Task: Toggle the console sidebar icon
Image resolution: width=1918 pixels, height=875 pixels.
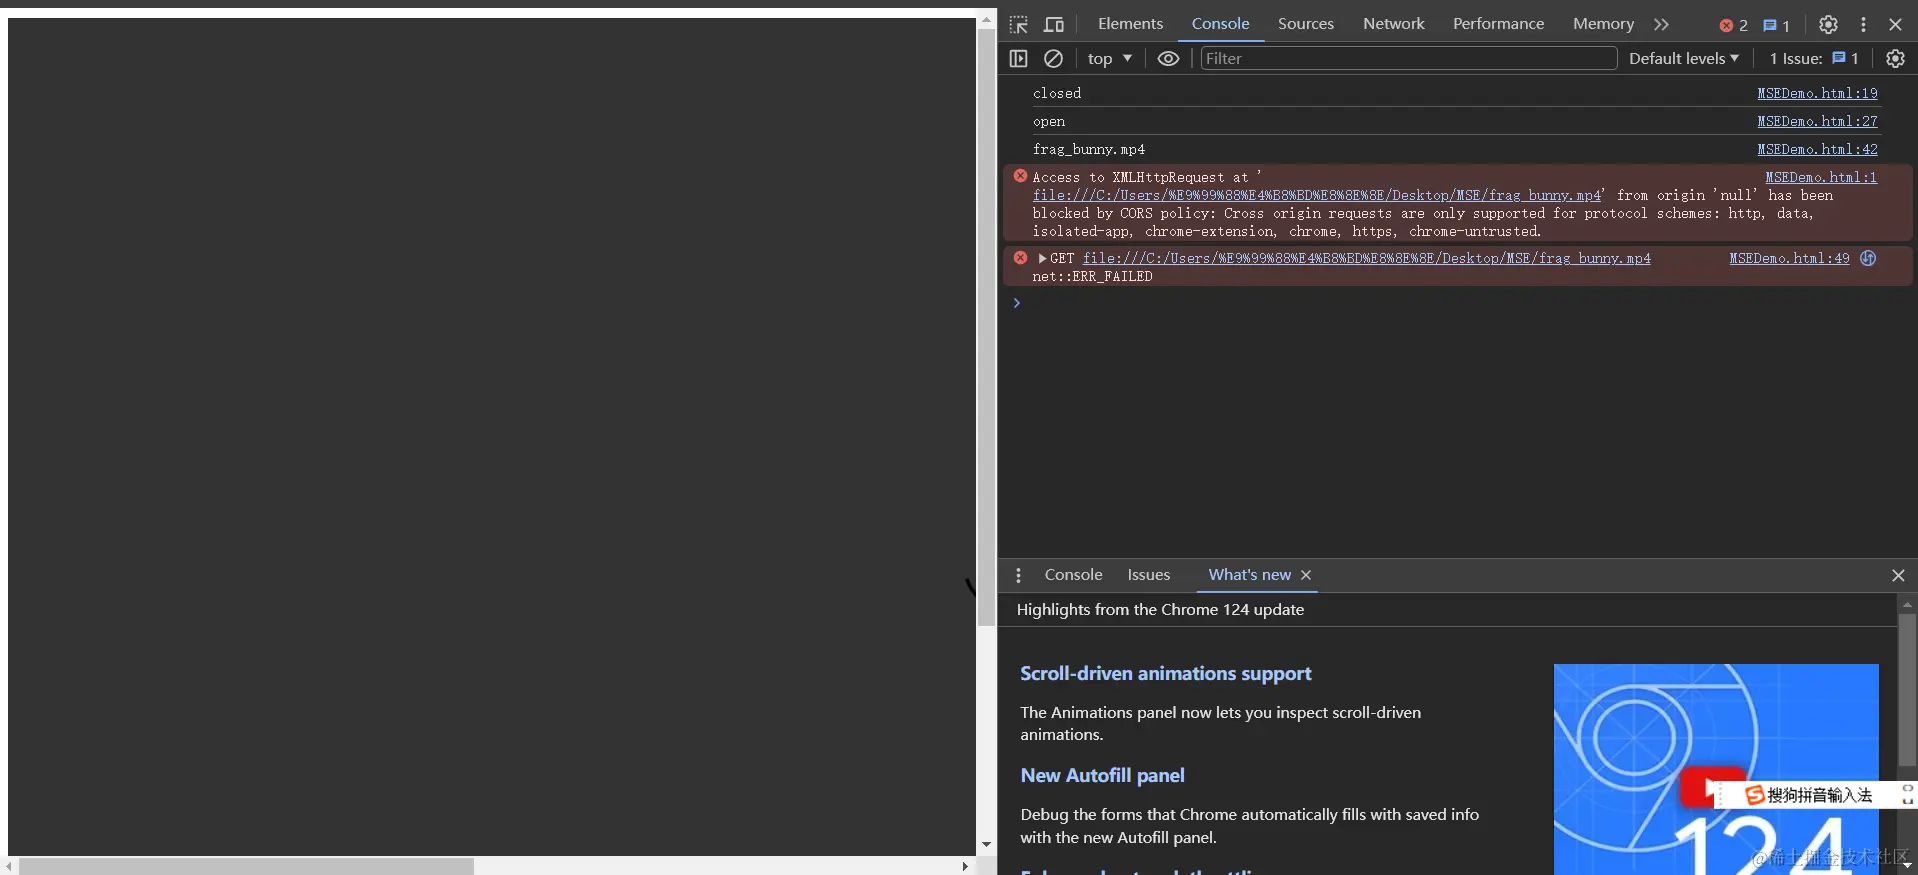Action: click(x=1018, y=59)
